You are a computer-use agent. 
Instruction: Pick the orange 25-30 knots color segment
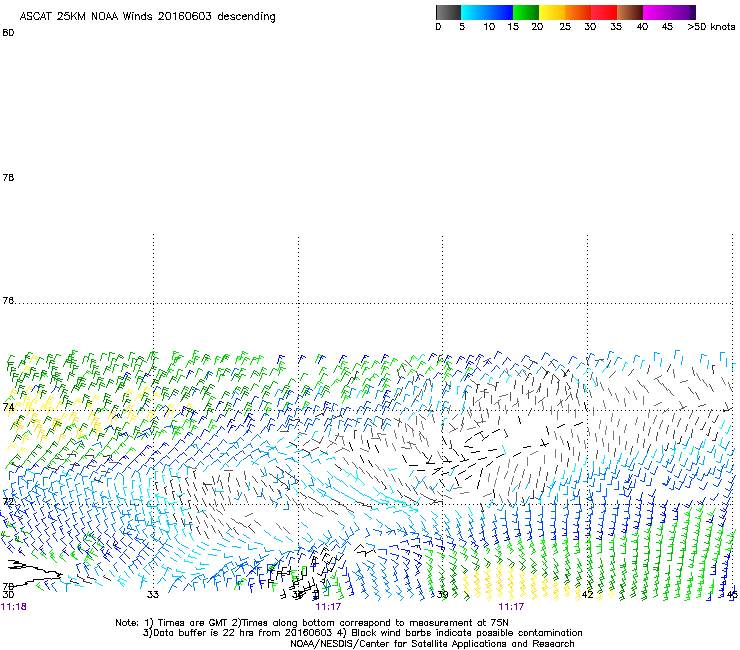pyautogui.click(x=578, y=12)
